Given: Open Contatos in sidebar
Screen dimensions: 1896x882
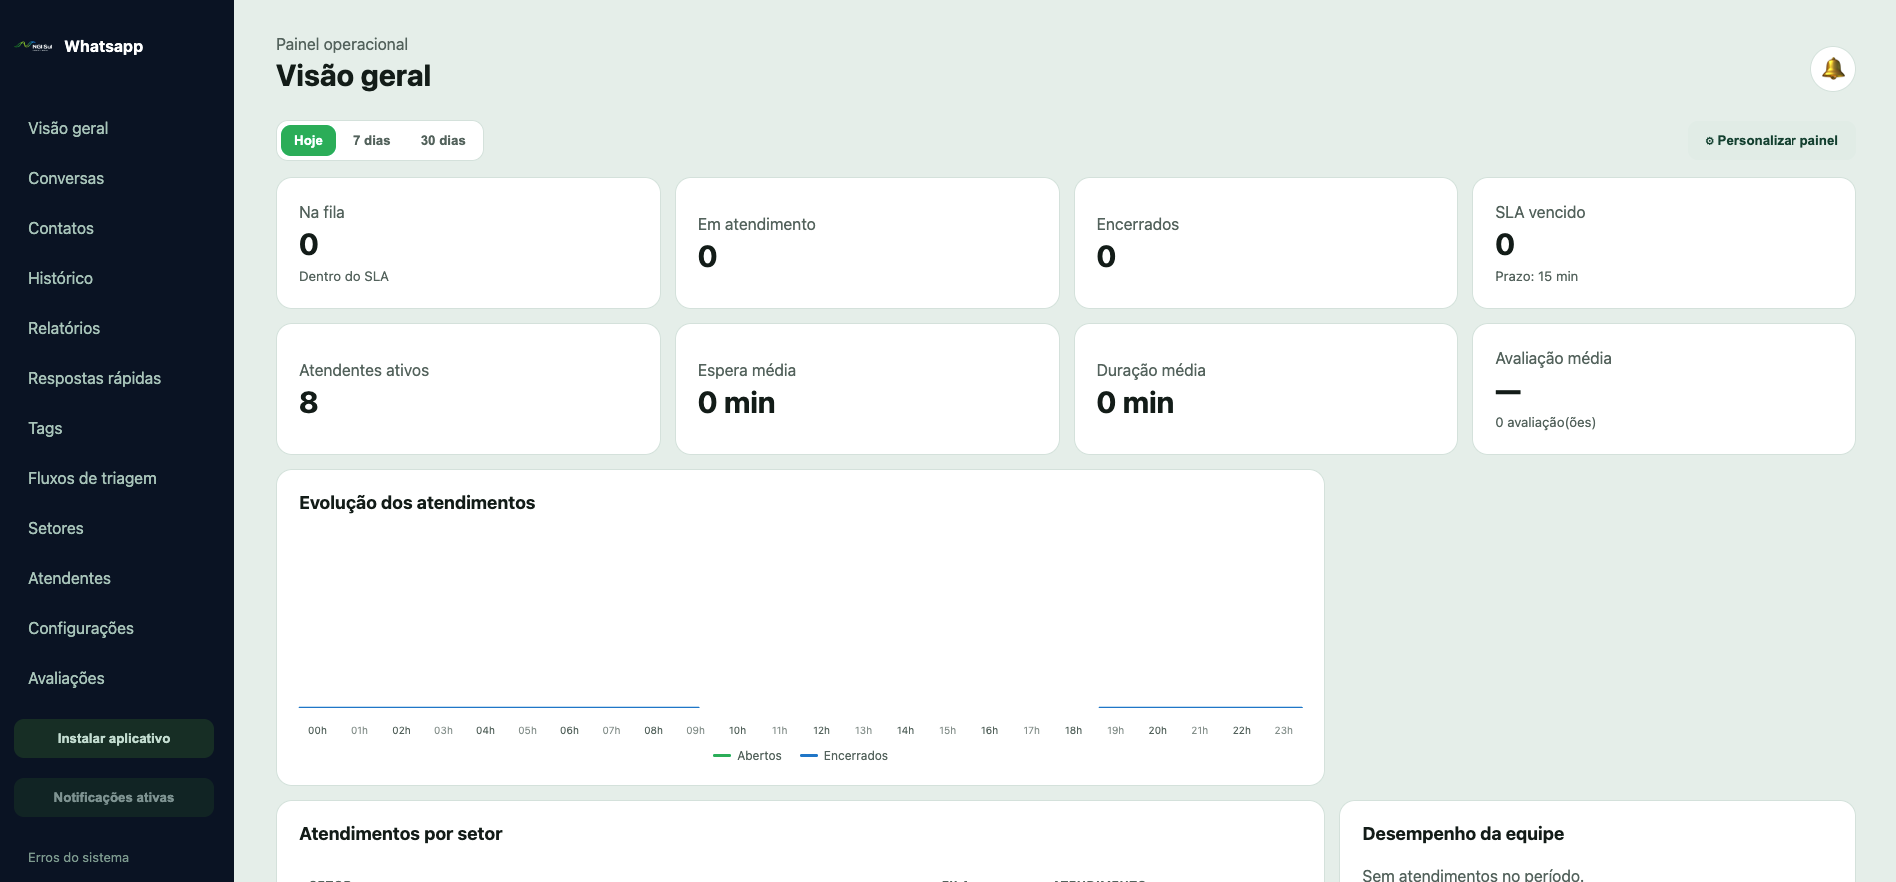Looking at the screenshot, I should pos(61,228).
